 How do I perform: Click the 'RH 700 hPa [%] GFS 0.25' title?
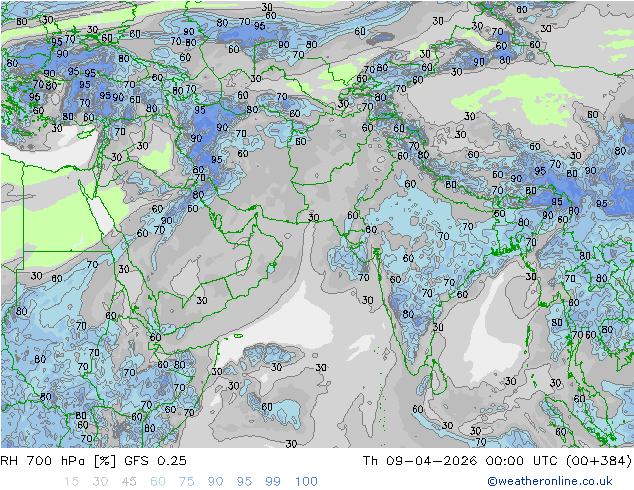[93, 461]
